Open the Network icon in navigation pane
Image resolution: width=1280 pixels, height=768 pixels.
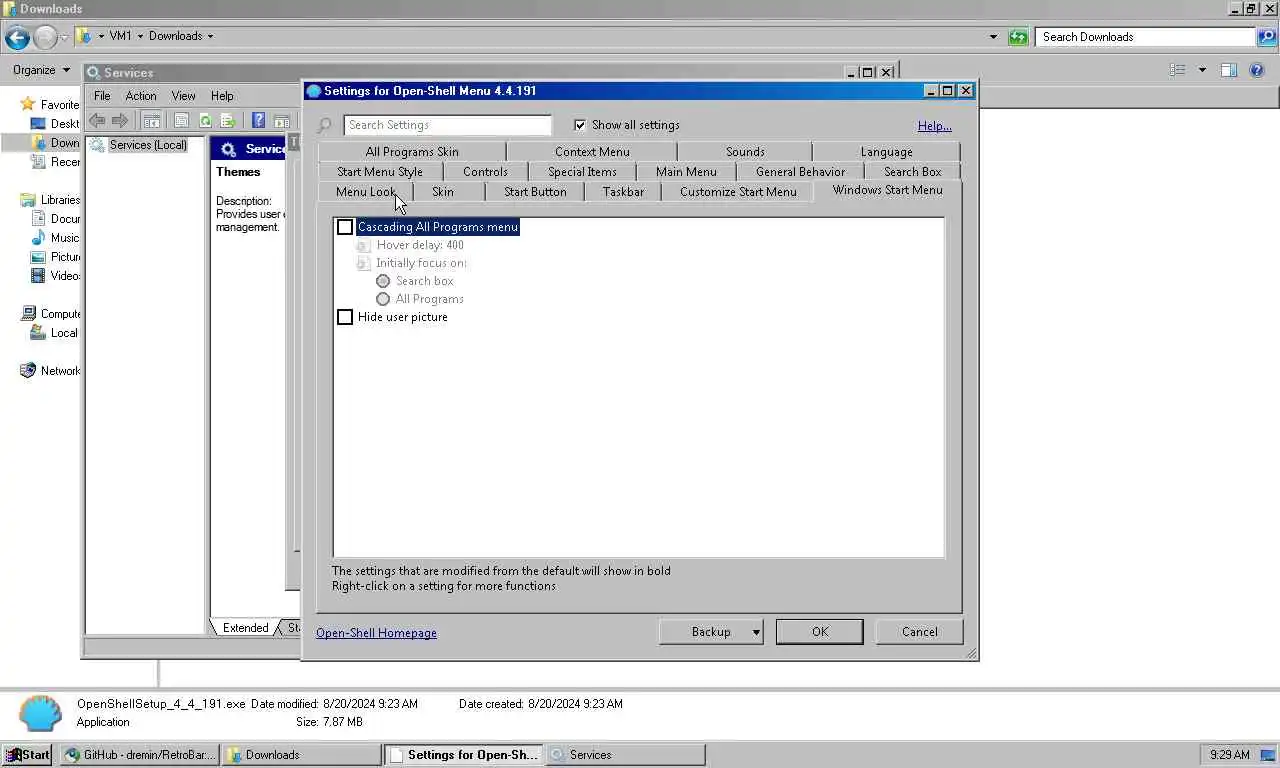click(x=28, y=371)
